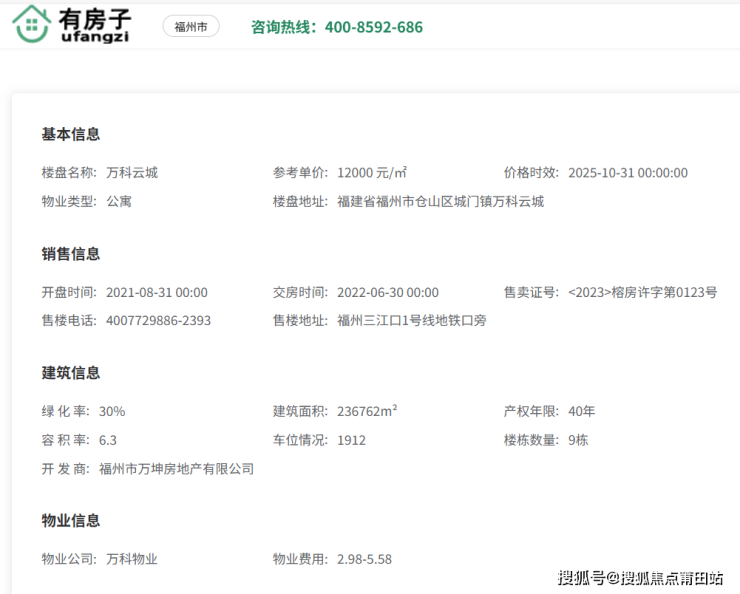Click the property name 万科云城
The width and height of the screenshot is (740, 594).
click(132, 172)
